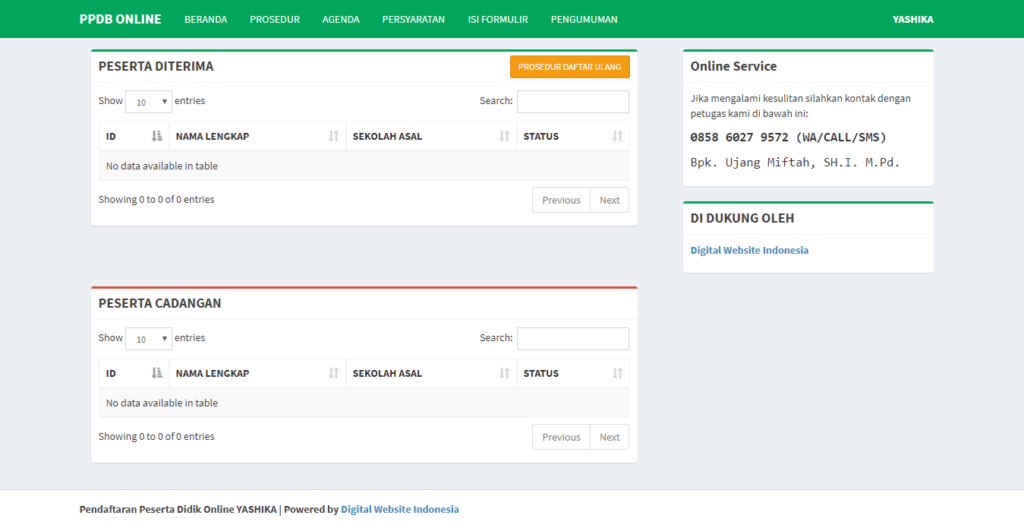
Task: Focus the Search field in Peserta Diterima
Action: pyautogui.click(x=572, y=101)
